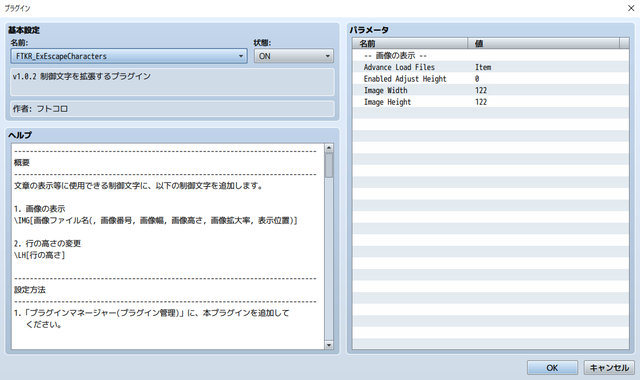Click the 122 value of Image Height
This screenshot has height=380, width=640.
point(481,102)
